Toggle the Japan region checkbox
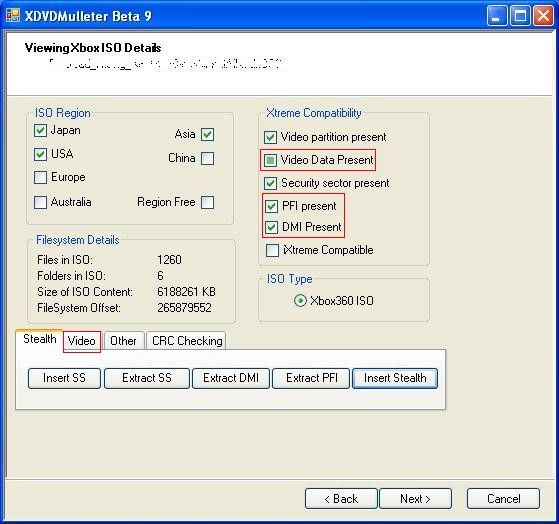Viewport: 559px width, 524px height. (40, 130)
